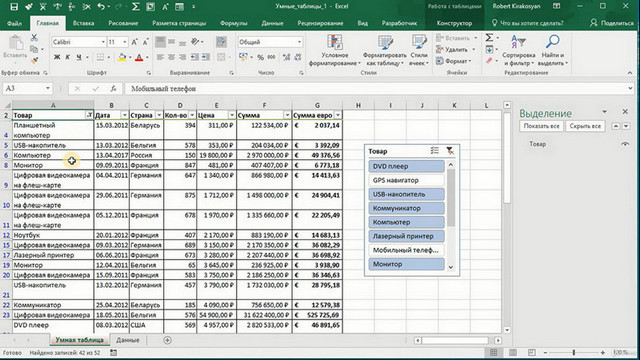Open the font size 11 dropdown
This screenshot has width=640, height=360.
point(124,42)
